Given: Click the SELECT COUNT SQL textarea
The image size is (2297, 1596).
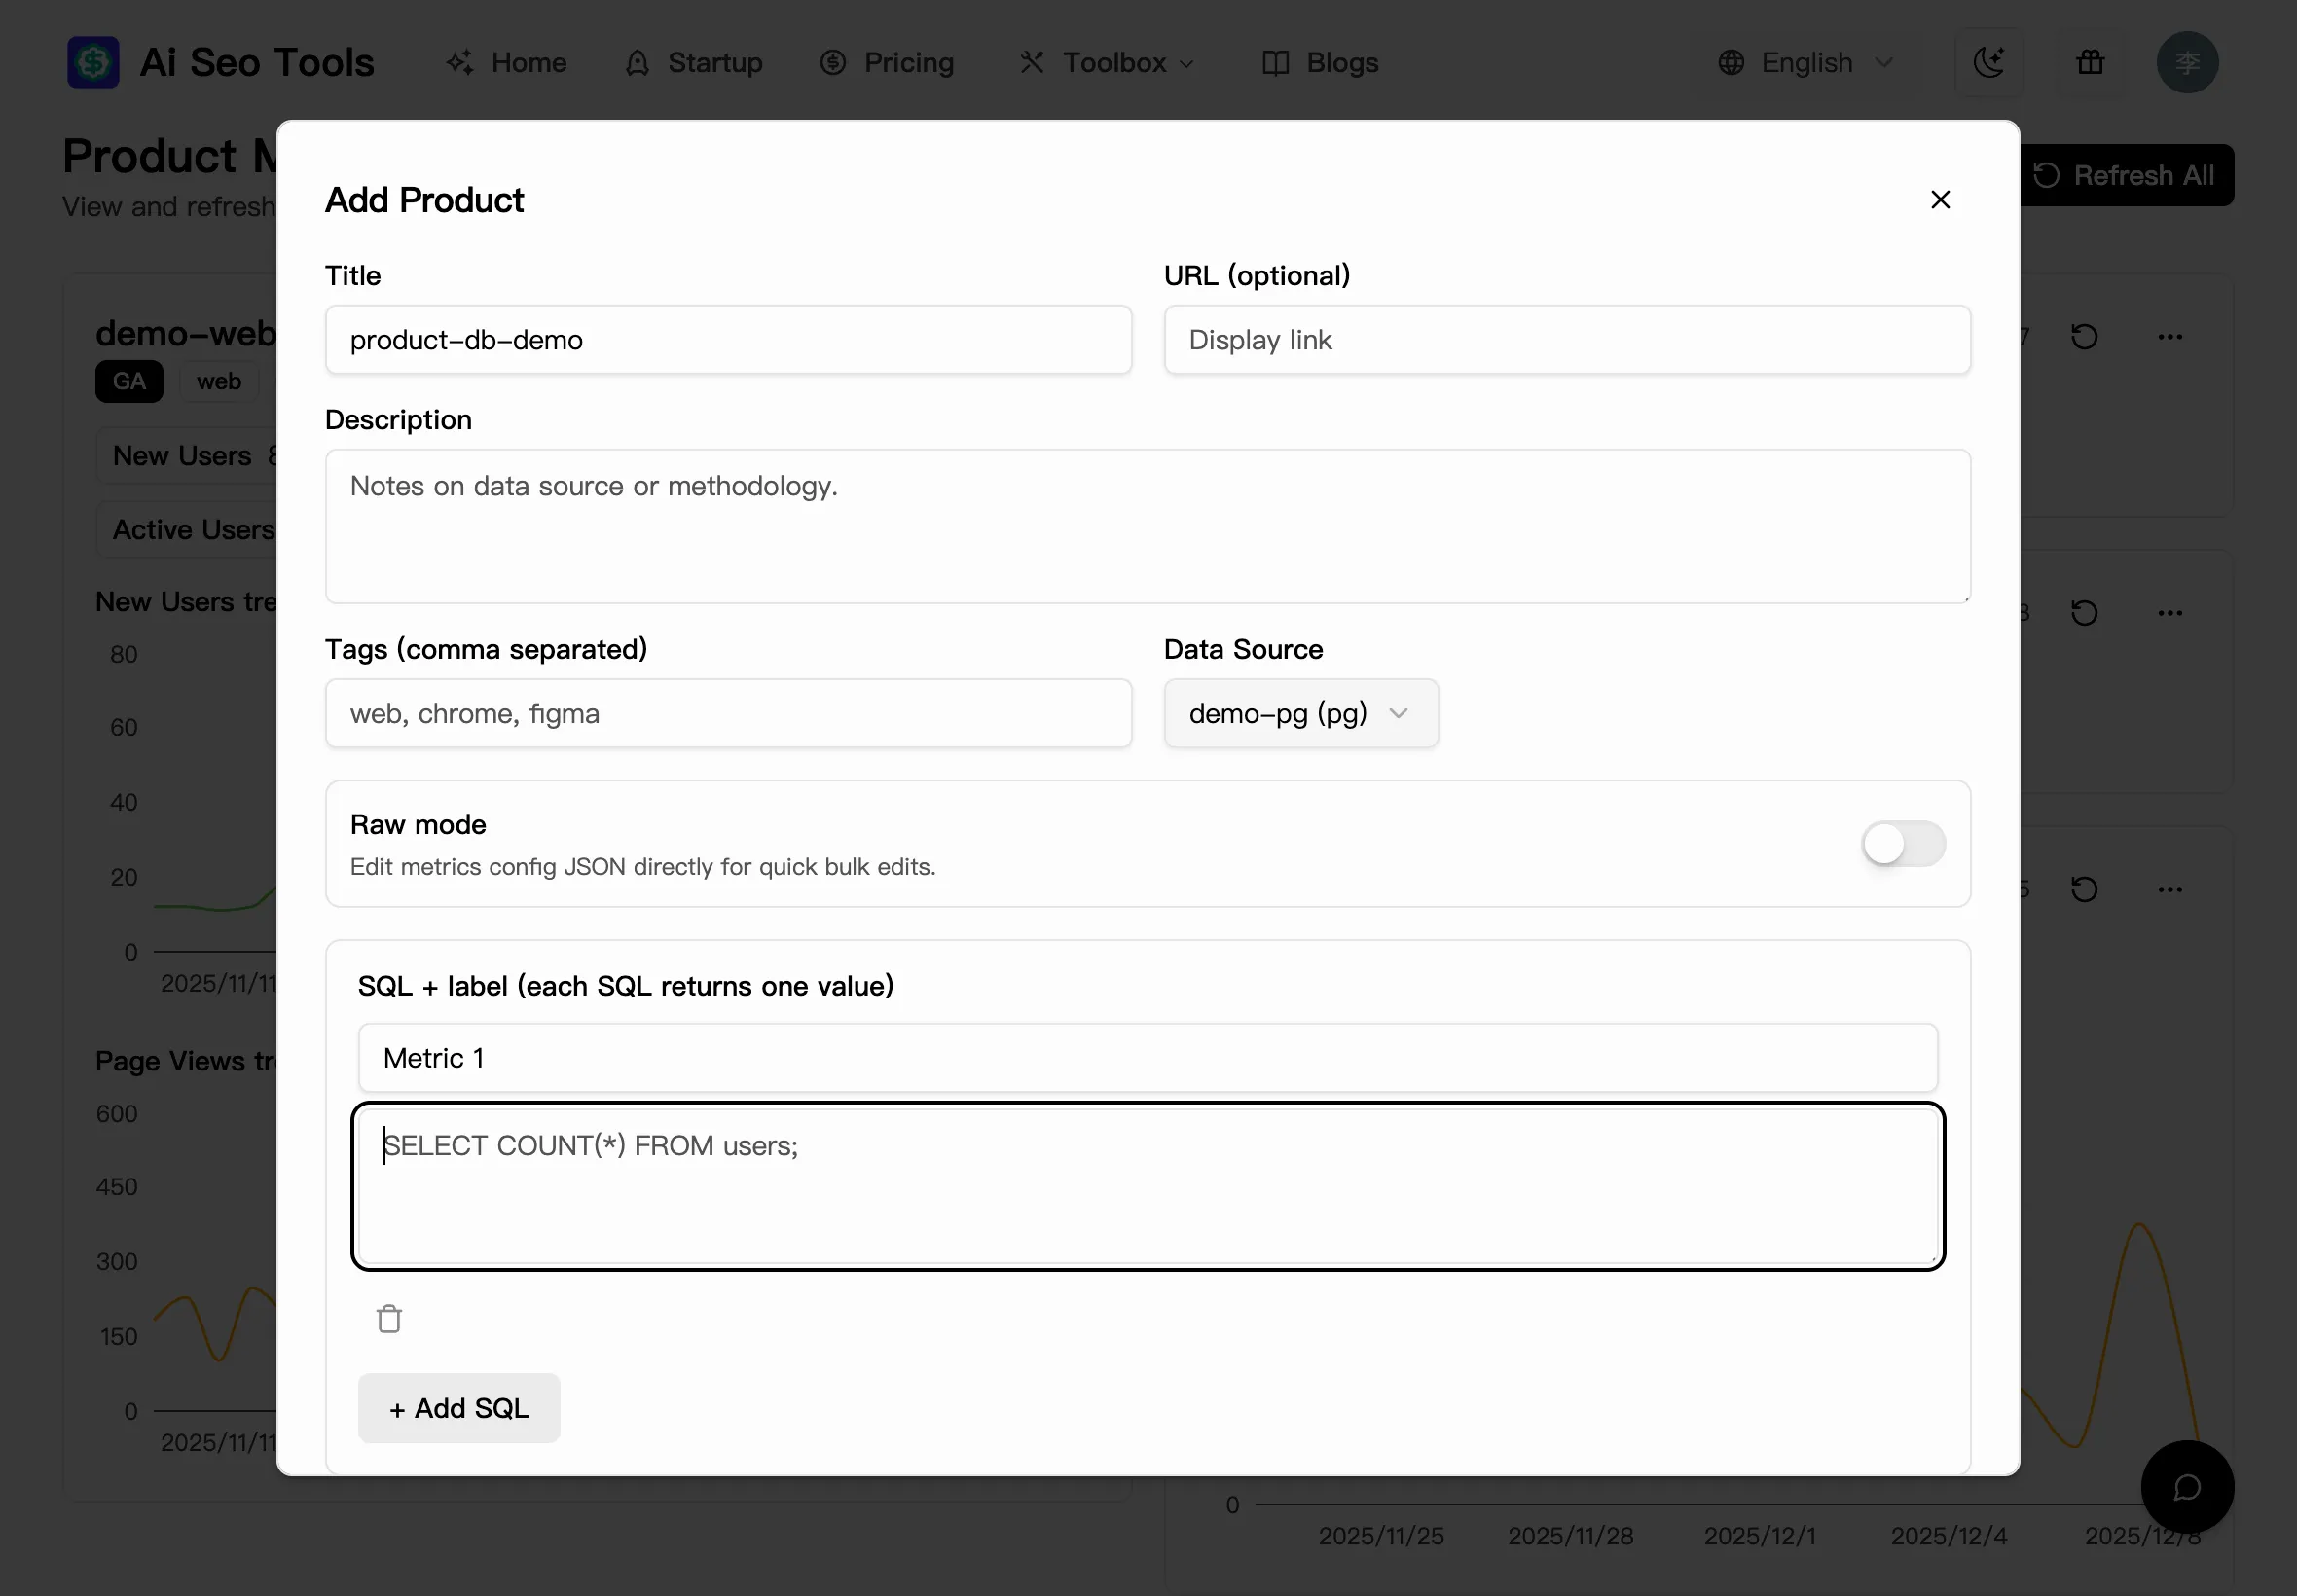Looking at the screenshot, I should click(x=1146, y=1186).
